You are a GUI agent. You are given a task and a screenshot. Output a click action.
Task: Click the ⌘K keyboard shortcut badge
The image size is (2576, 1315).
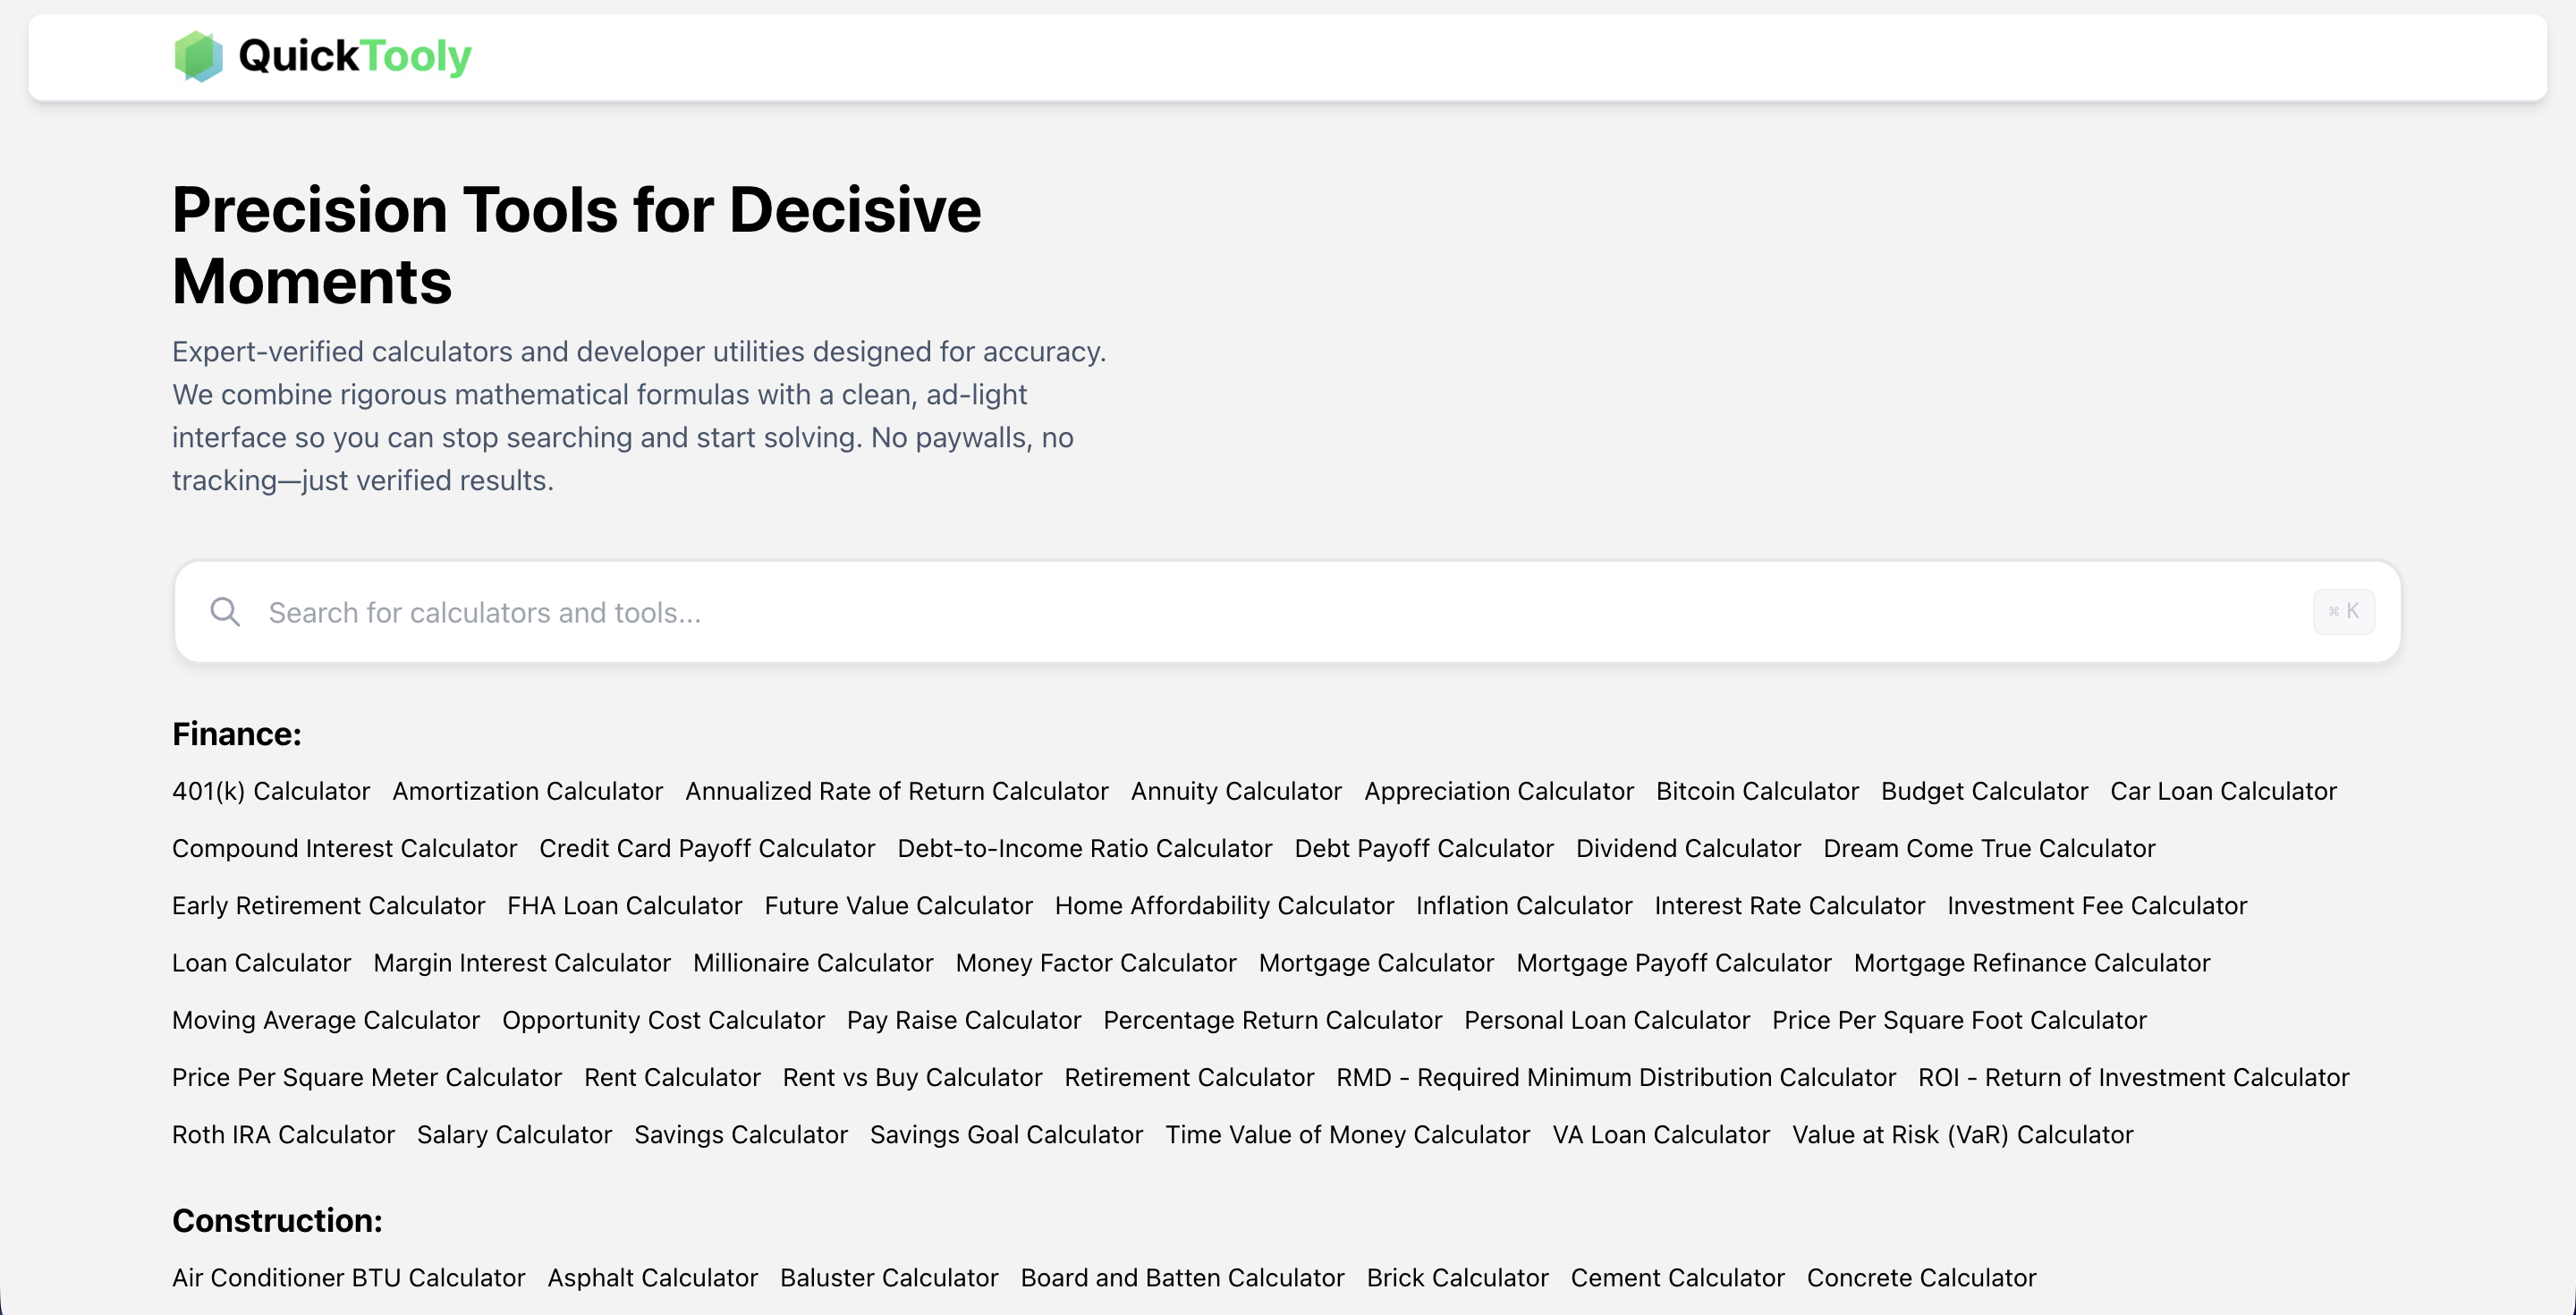[2344, 611]
